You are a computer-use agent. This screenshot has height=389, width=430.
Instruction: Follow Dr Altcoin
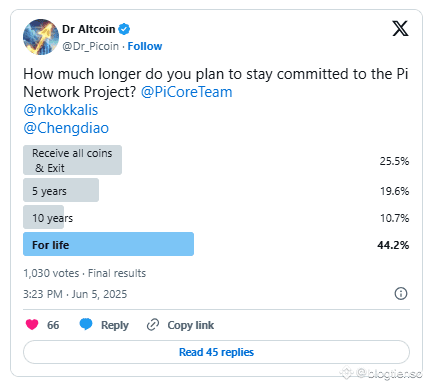coord(145,46)
